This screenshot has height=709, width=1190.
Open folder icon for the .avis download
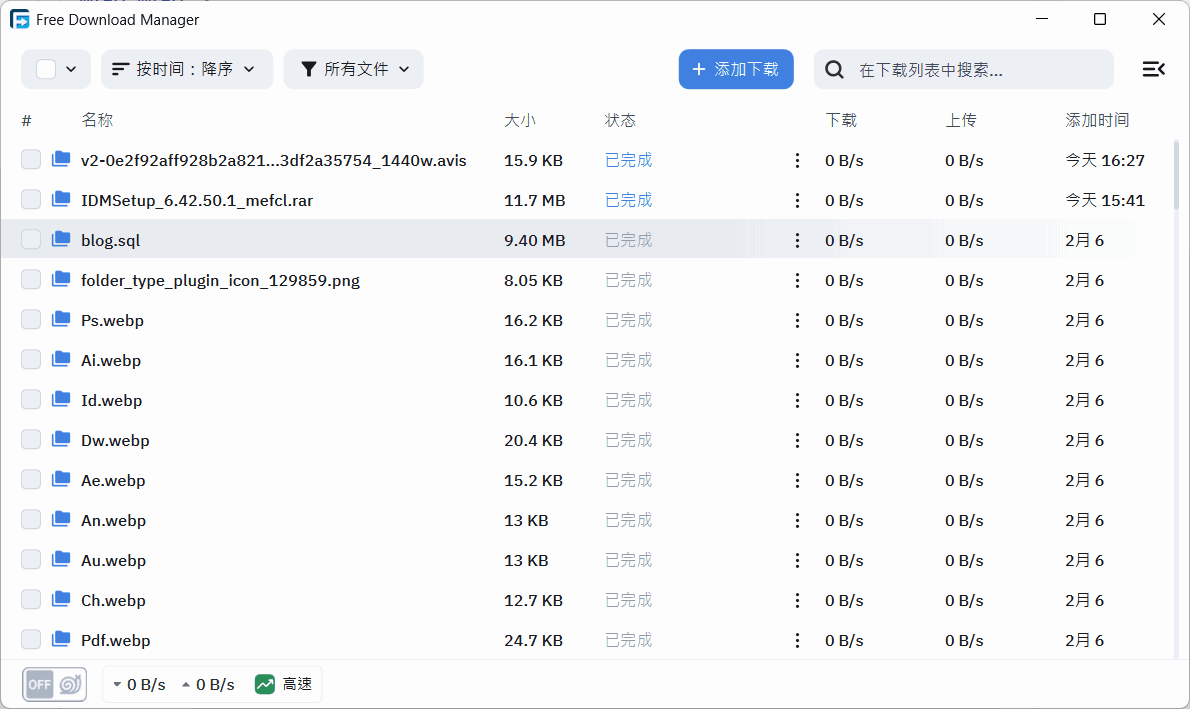point(61,159)
